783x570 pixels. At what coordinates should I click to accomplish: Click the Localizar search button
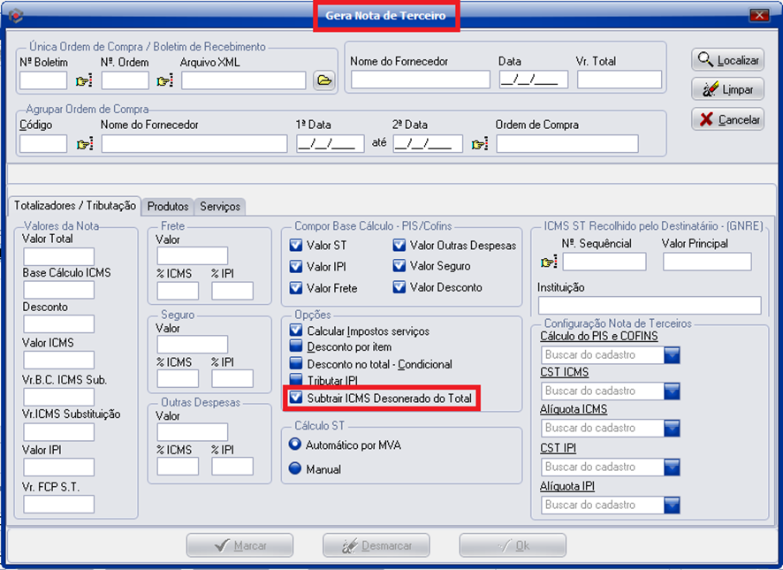(727, 60)
